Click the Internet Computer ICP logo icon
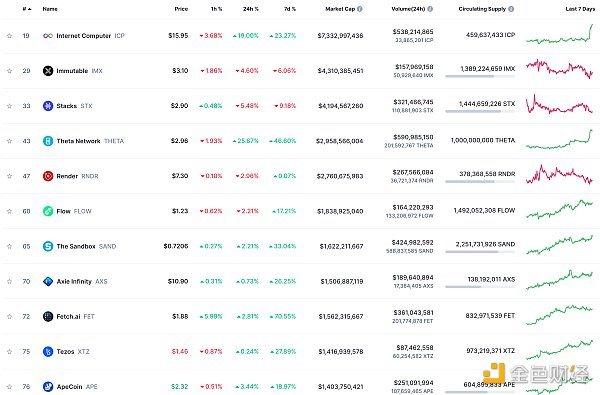The image size is (600, 395). [x=48, y=36]
